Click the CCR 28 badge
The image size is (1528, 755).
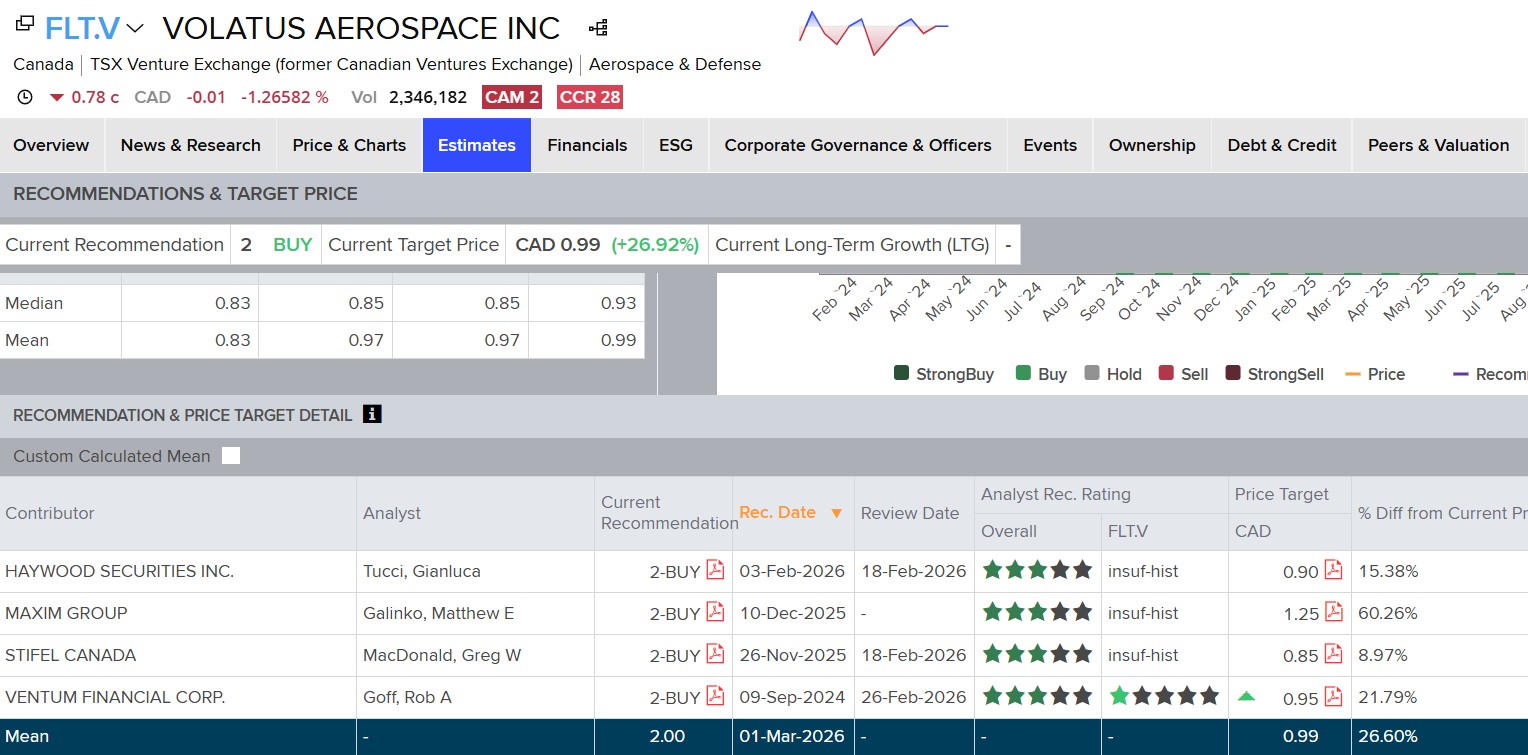(589, 97)
